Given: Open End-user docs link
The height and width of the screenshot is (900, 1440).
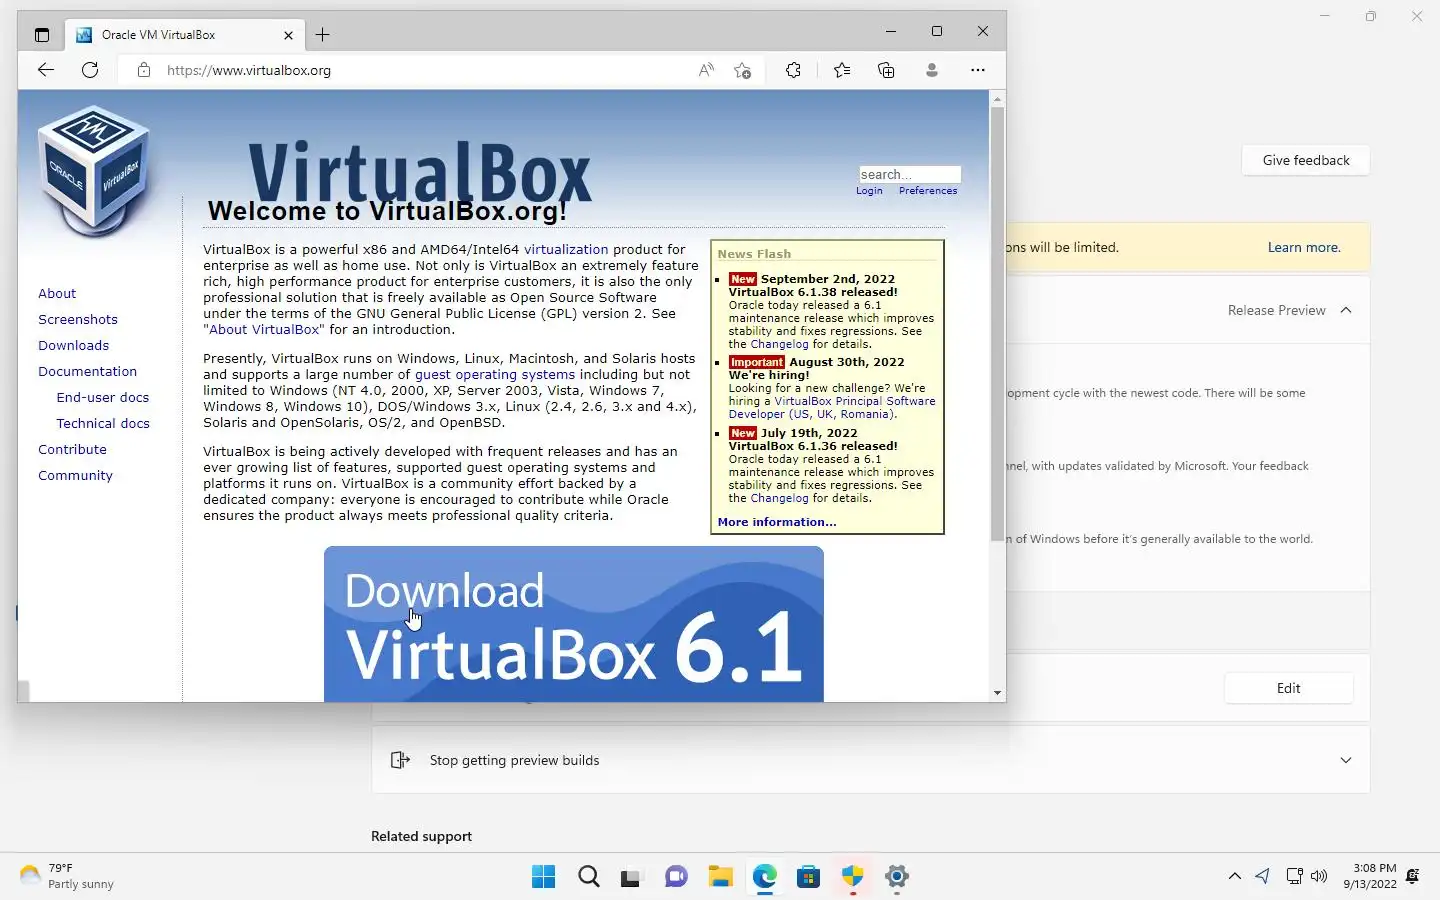Looking at the screenshot, I should point(103,397).
